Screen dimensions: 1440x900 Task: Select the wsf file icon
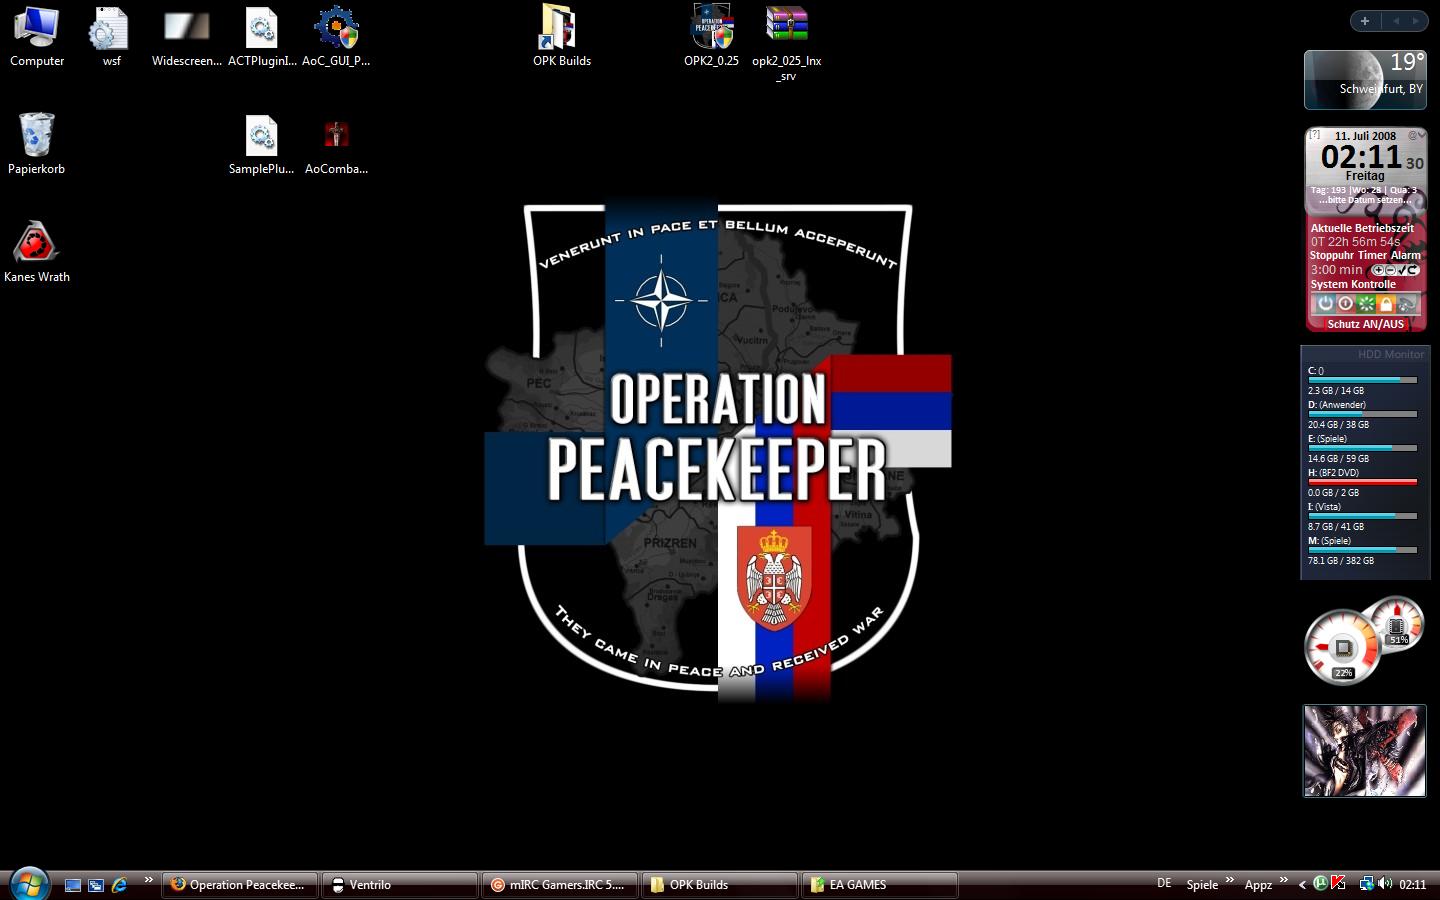[111, 38]
